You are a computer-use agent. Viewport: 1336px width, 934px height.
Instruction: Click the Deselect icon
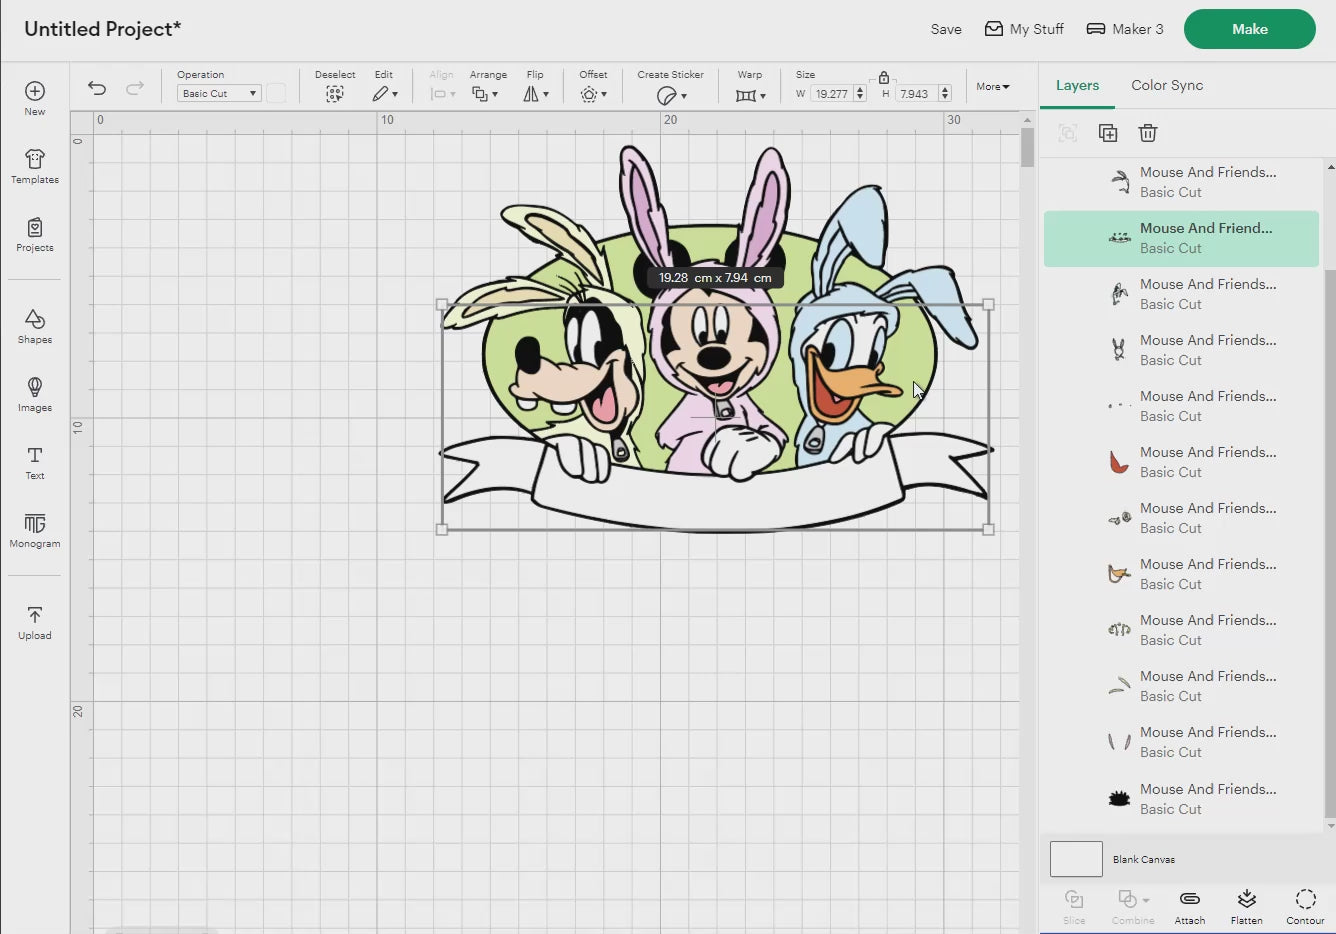pyautogui.click(x=335, y=94)
